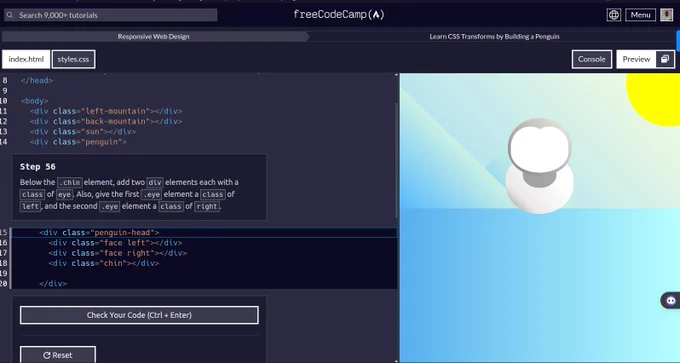Click the Step 56 heading
This screenshot has height=363, width=680.
coord(38,167)
